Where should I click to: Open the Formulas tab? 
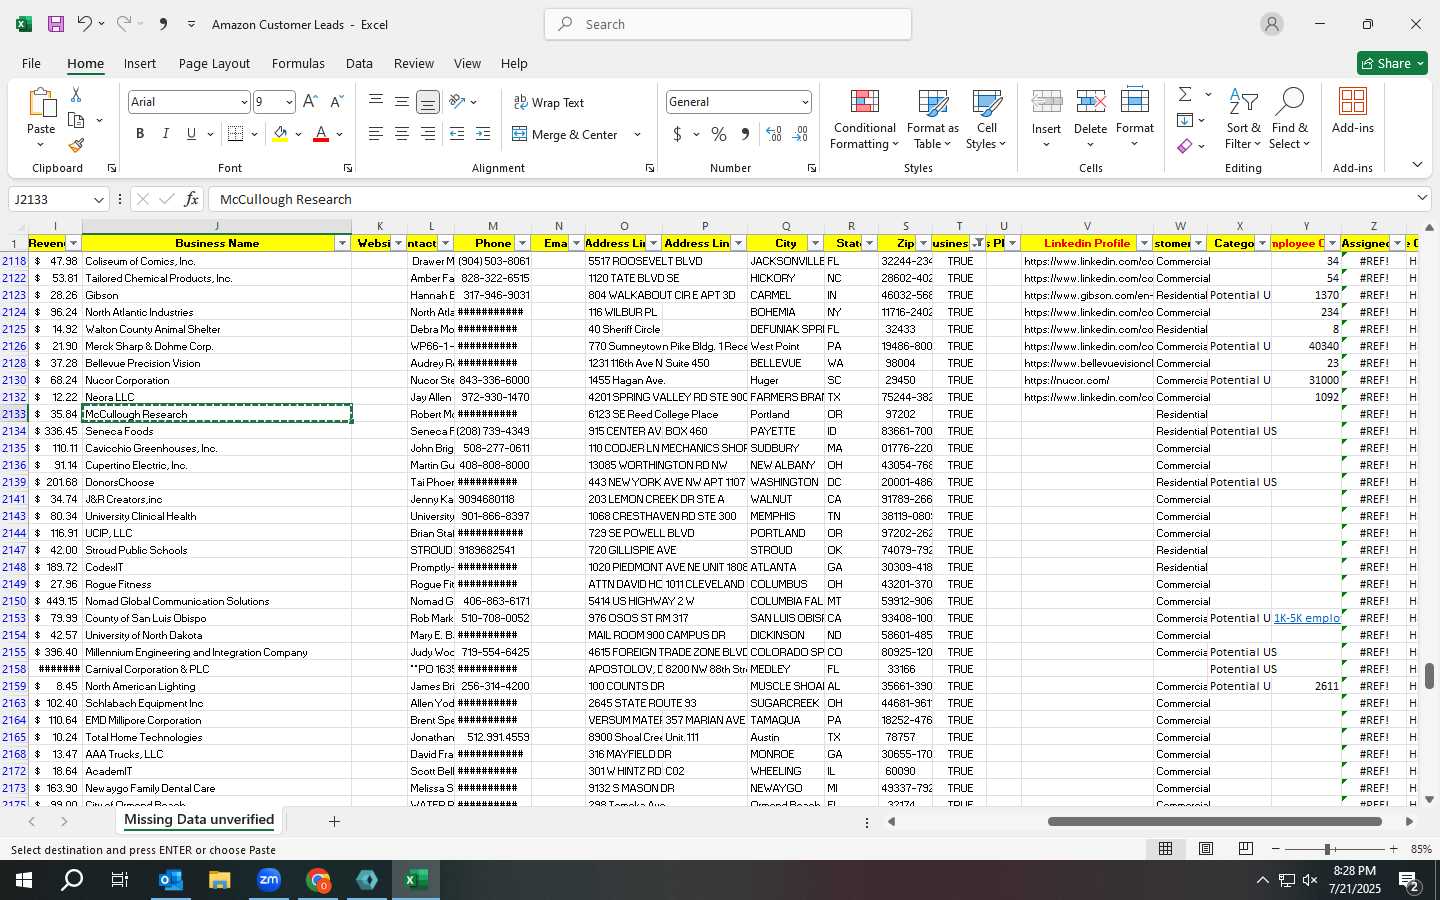[x=298, y=63]
